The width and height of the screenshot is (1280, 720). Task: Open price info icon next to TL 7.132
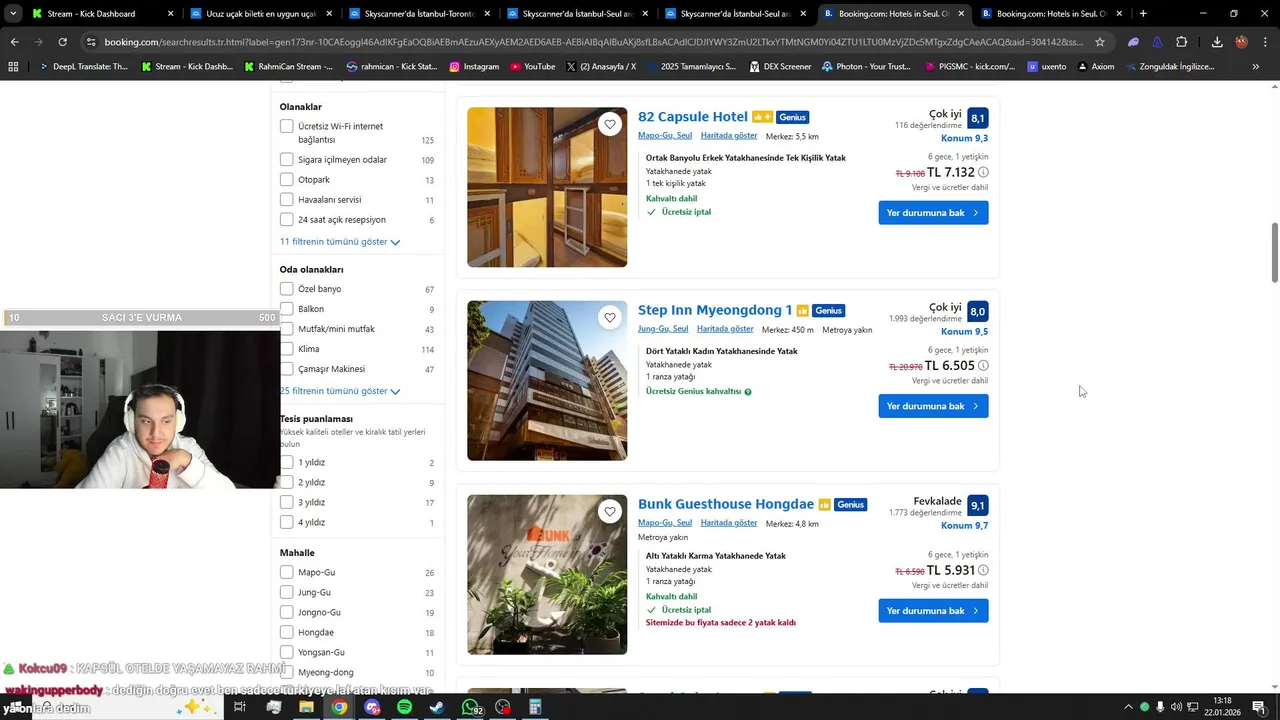point(983,172)
